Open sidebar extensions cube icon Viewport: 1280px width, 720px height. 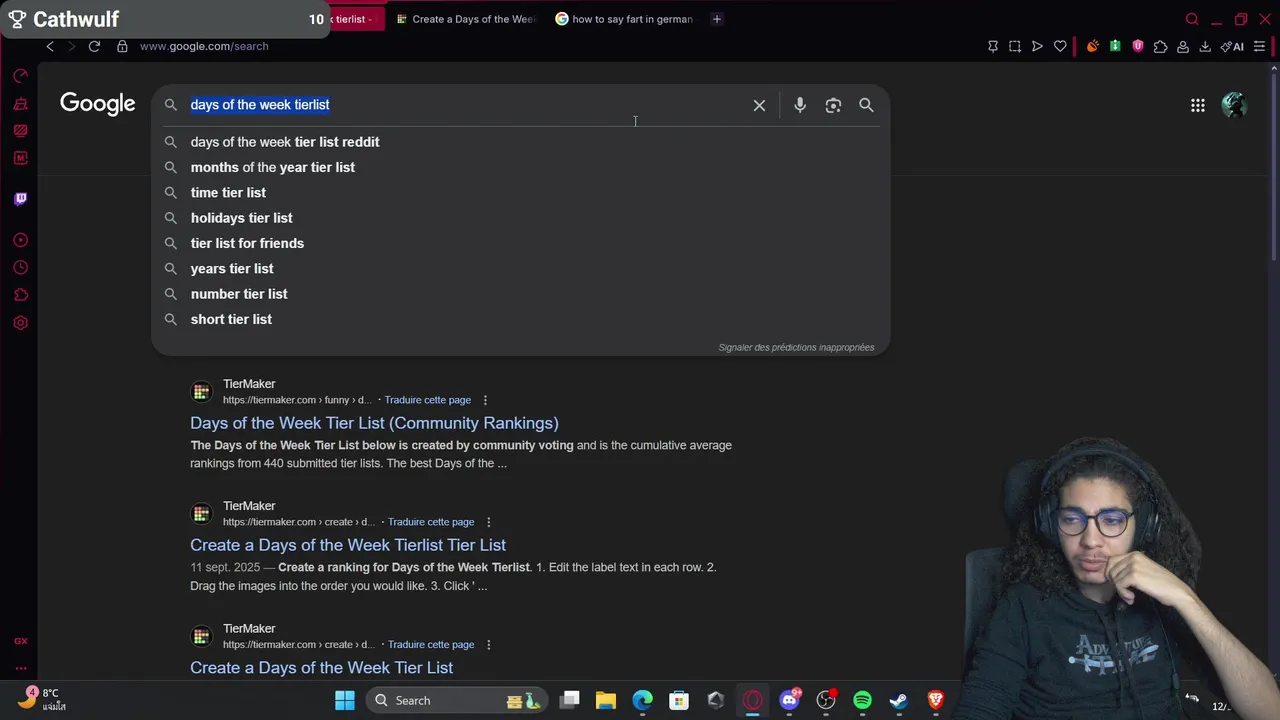click(20, 295)
